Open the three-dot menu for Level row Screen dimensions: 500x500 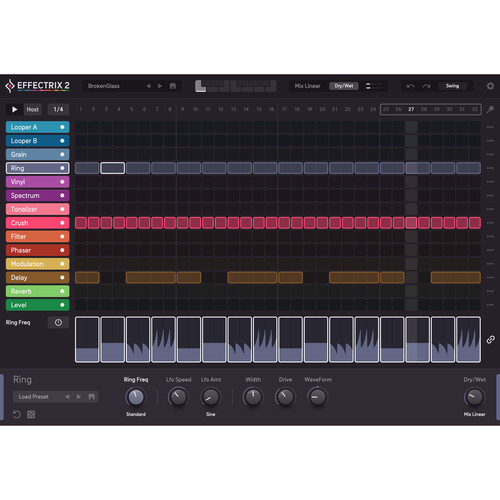pos(490,305)
